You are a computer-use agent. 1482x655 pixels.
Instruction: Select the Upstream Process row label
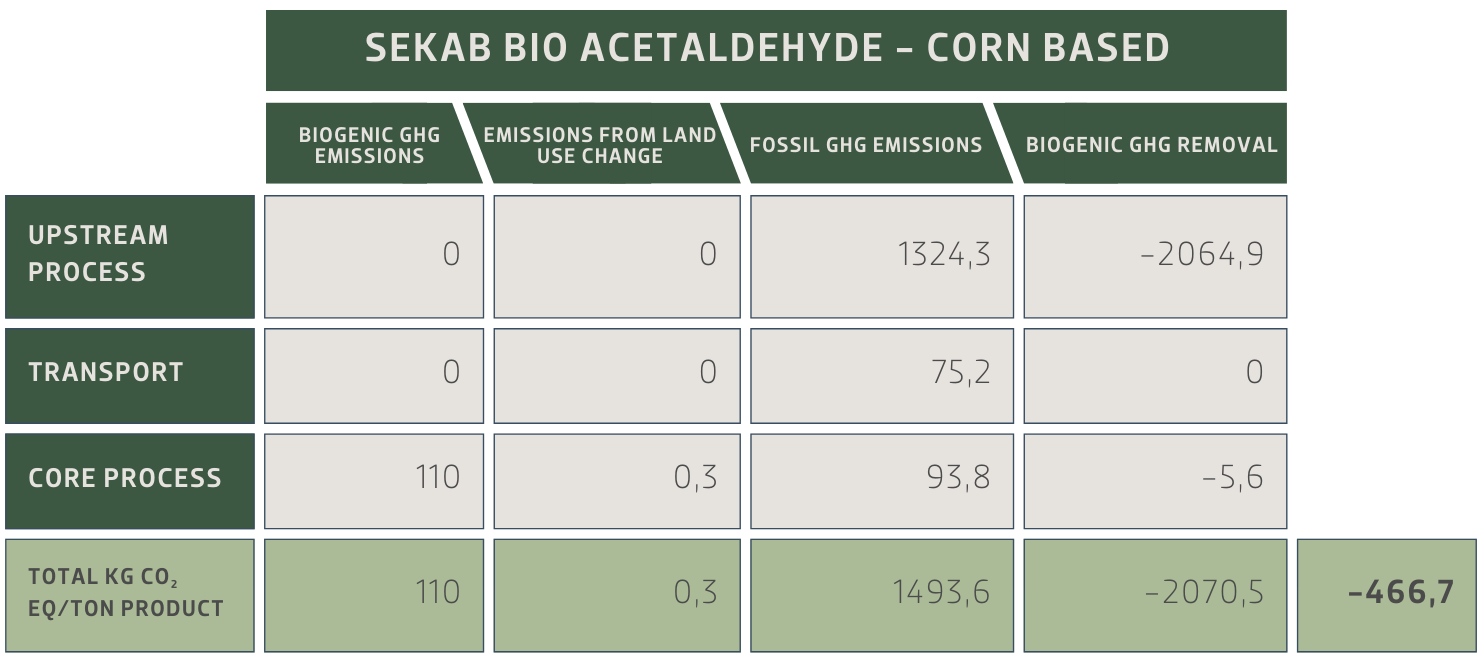coord(129,254)
